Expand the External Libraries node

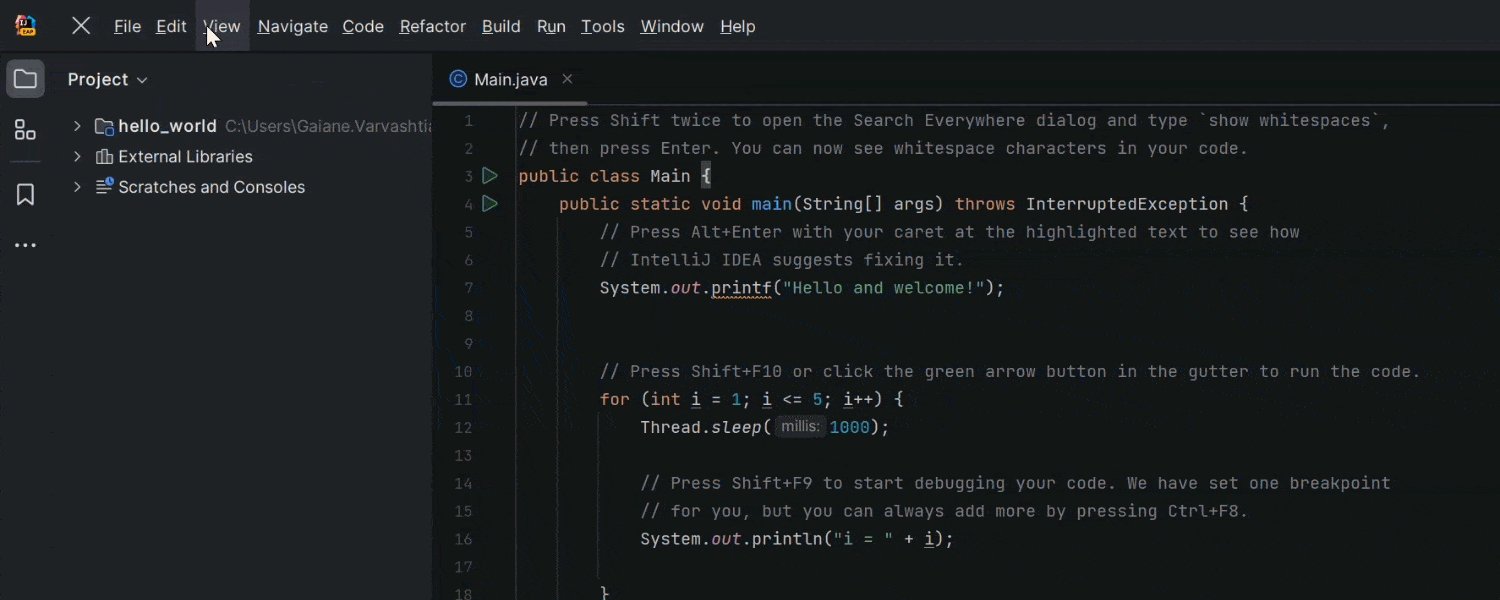tap(77, 157)
